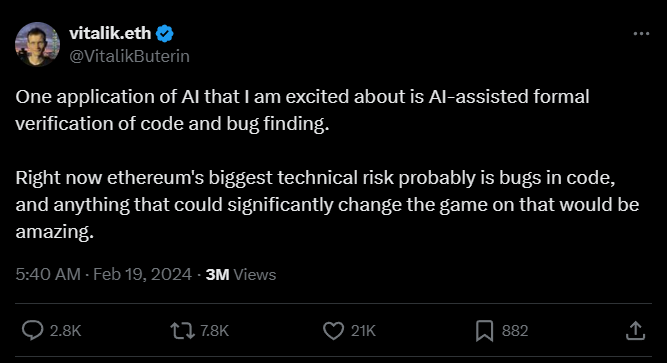Click the blue verified checkmark badge

tap(165, 34)
